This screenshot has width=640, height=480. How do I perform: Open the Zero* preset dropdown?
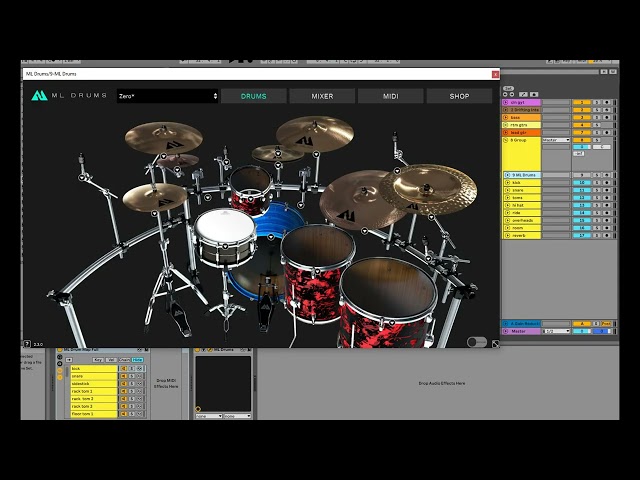click(x=167, y=96)
